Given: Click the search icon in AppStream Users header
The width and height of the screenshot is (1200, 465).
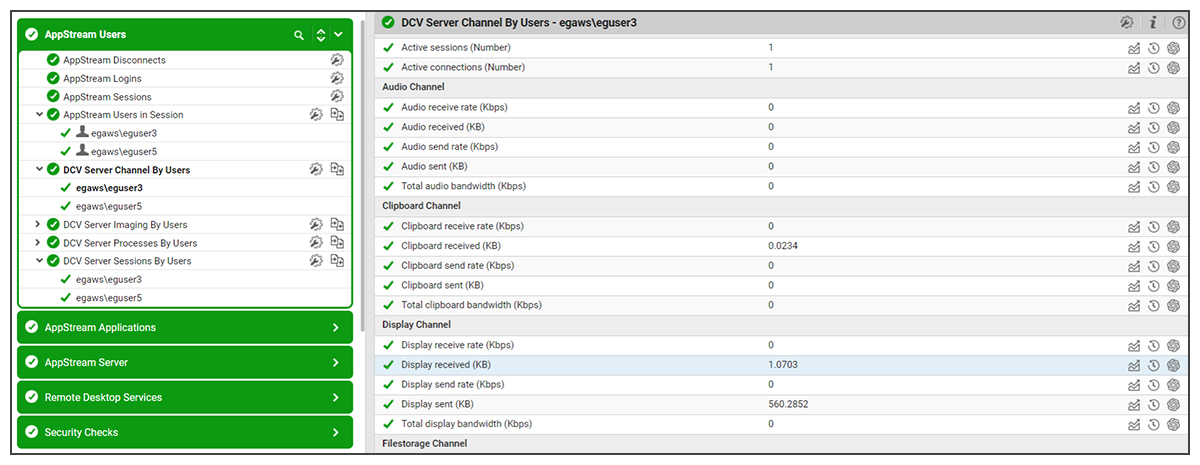Looking at the screenshot, I should pos(298,35).
